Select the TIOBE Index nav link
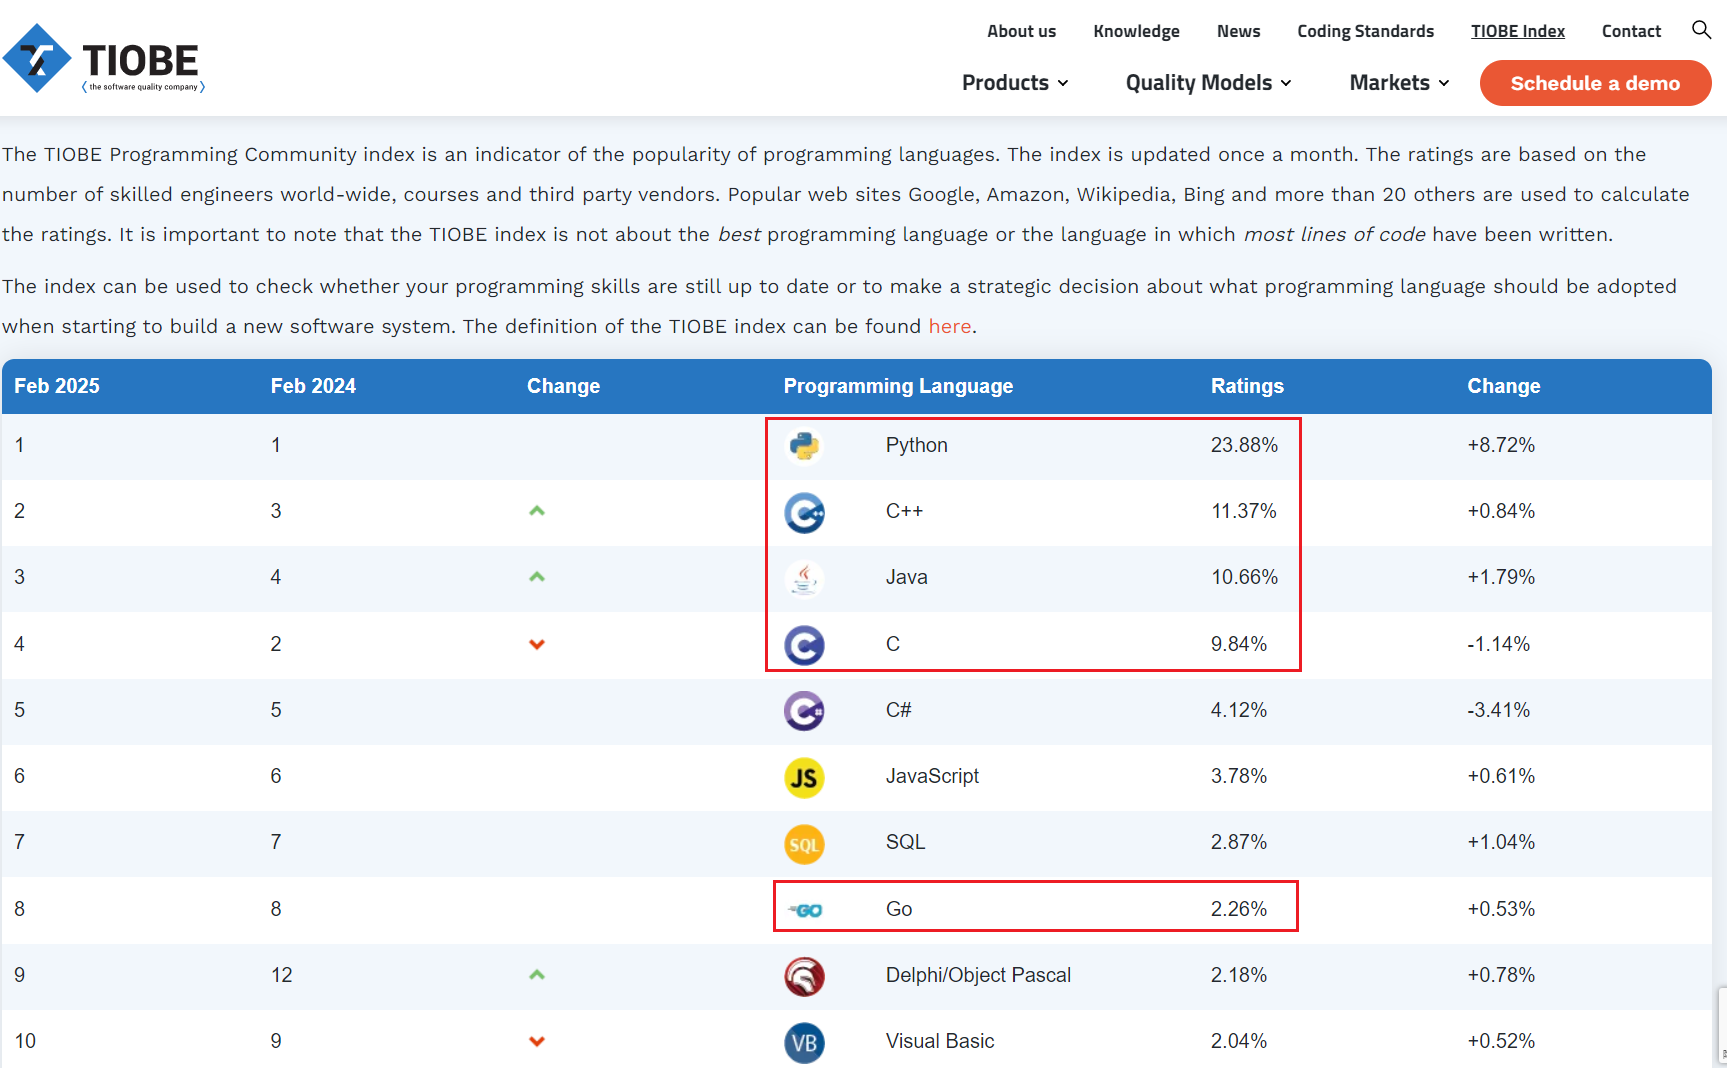This screenshot has height=1068, width=1727. 1517,31
